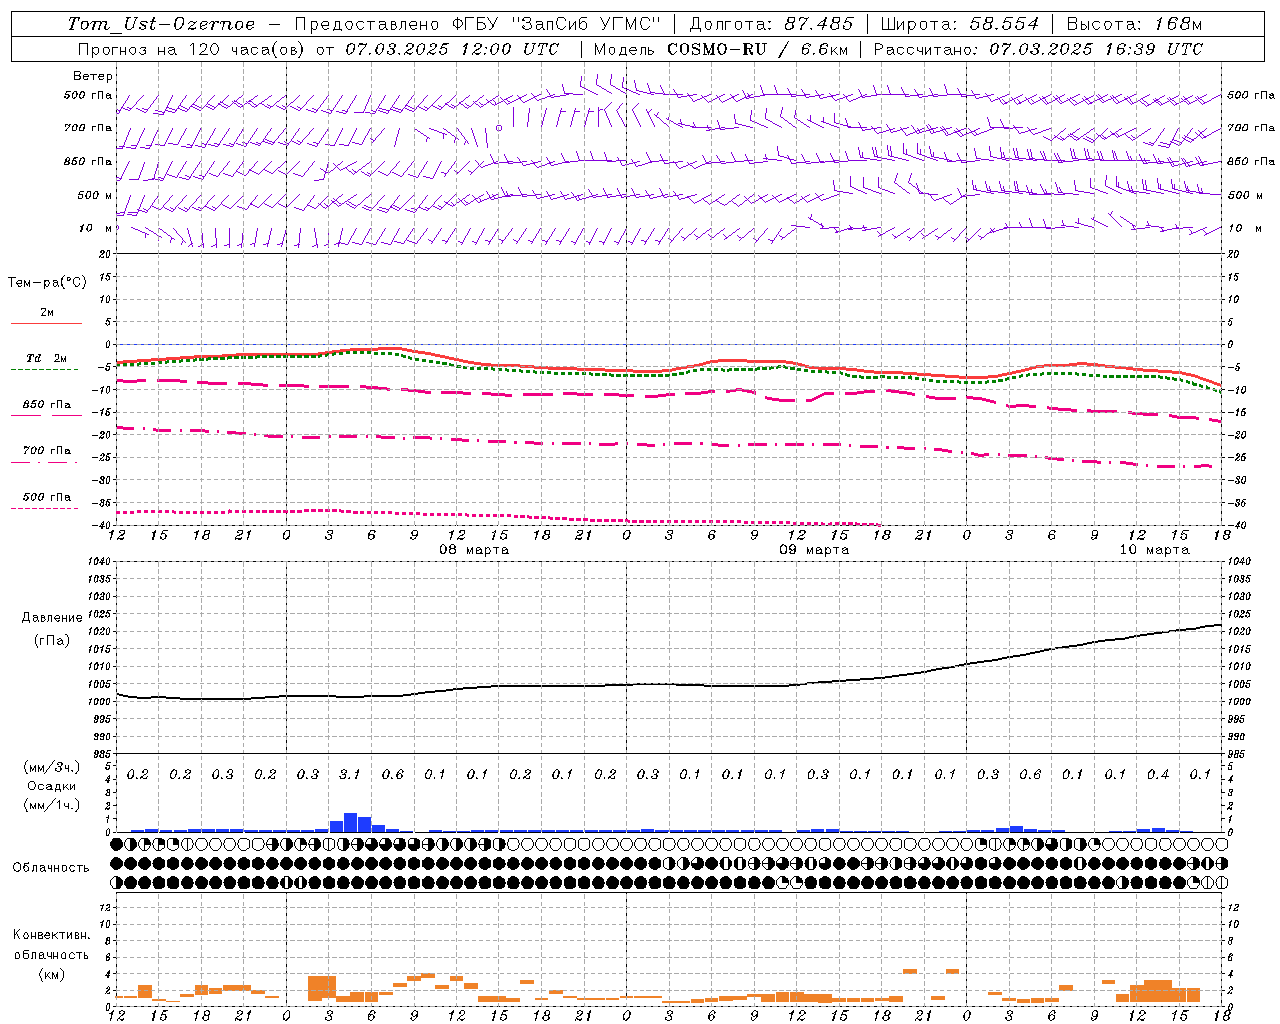Click the '0.4' three-hour precipitation value
This screenshot has width=1280, height=1024.
1158,774
